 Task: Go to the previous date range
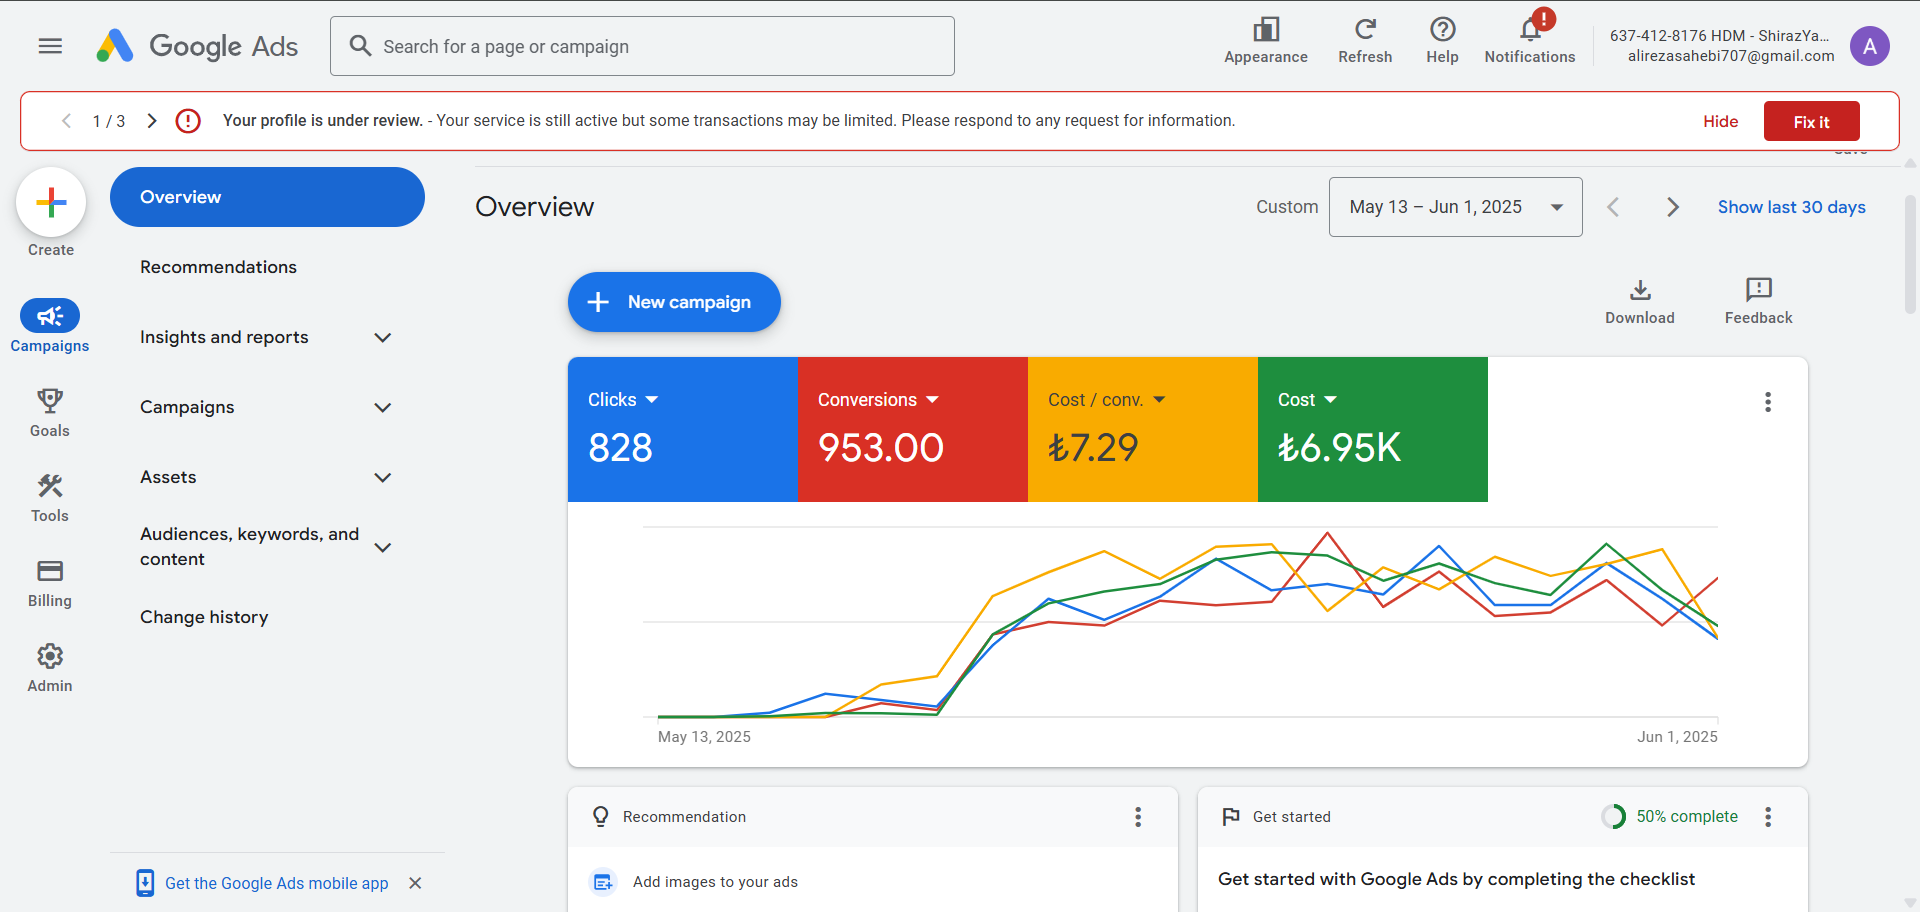pos(1613,207)
